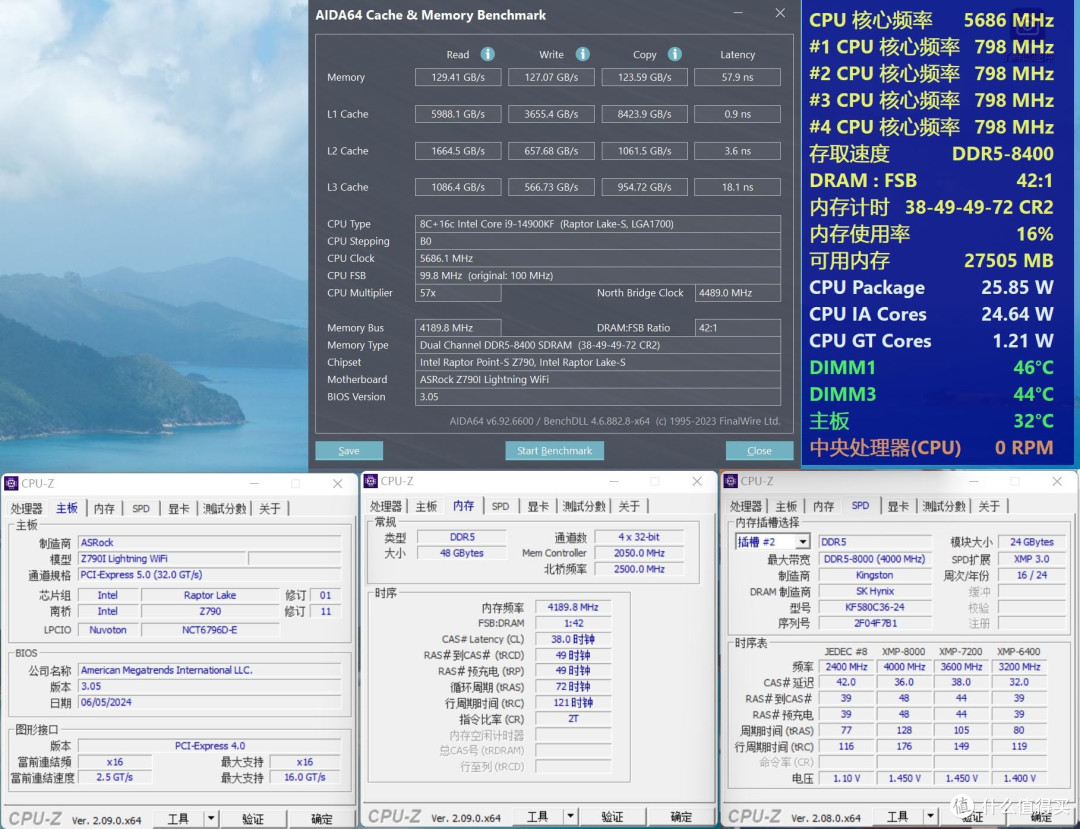
Task: Click Motherboard field ASRock Z790I Lightning WiFi
Action: (x=598, y=379)
